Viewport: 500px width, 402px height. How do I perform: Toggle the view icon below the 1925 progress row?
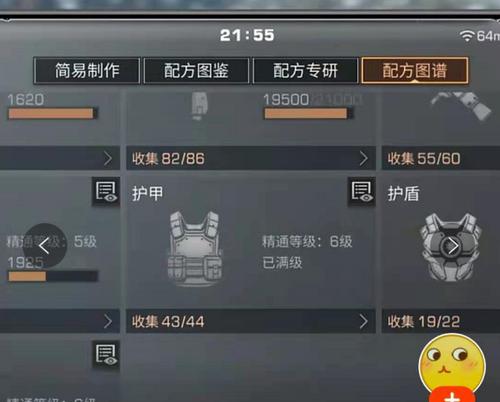pos(106,355)
